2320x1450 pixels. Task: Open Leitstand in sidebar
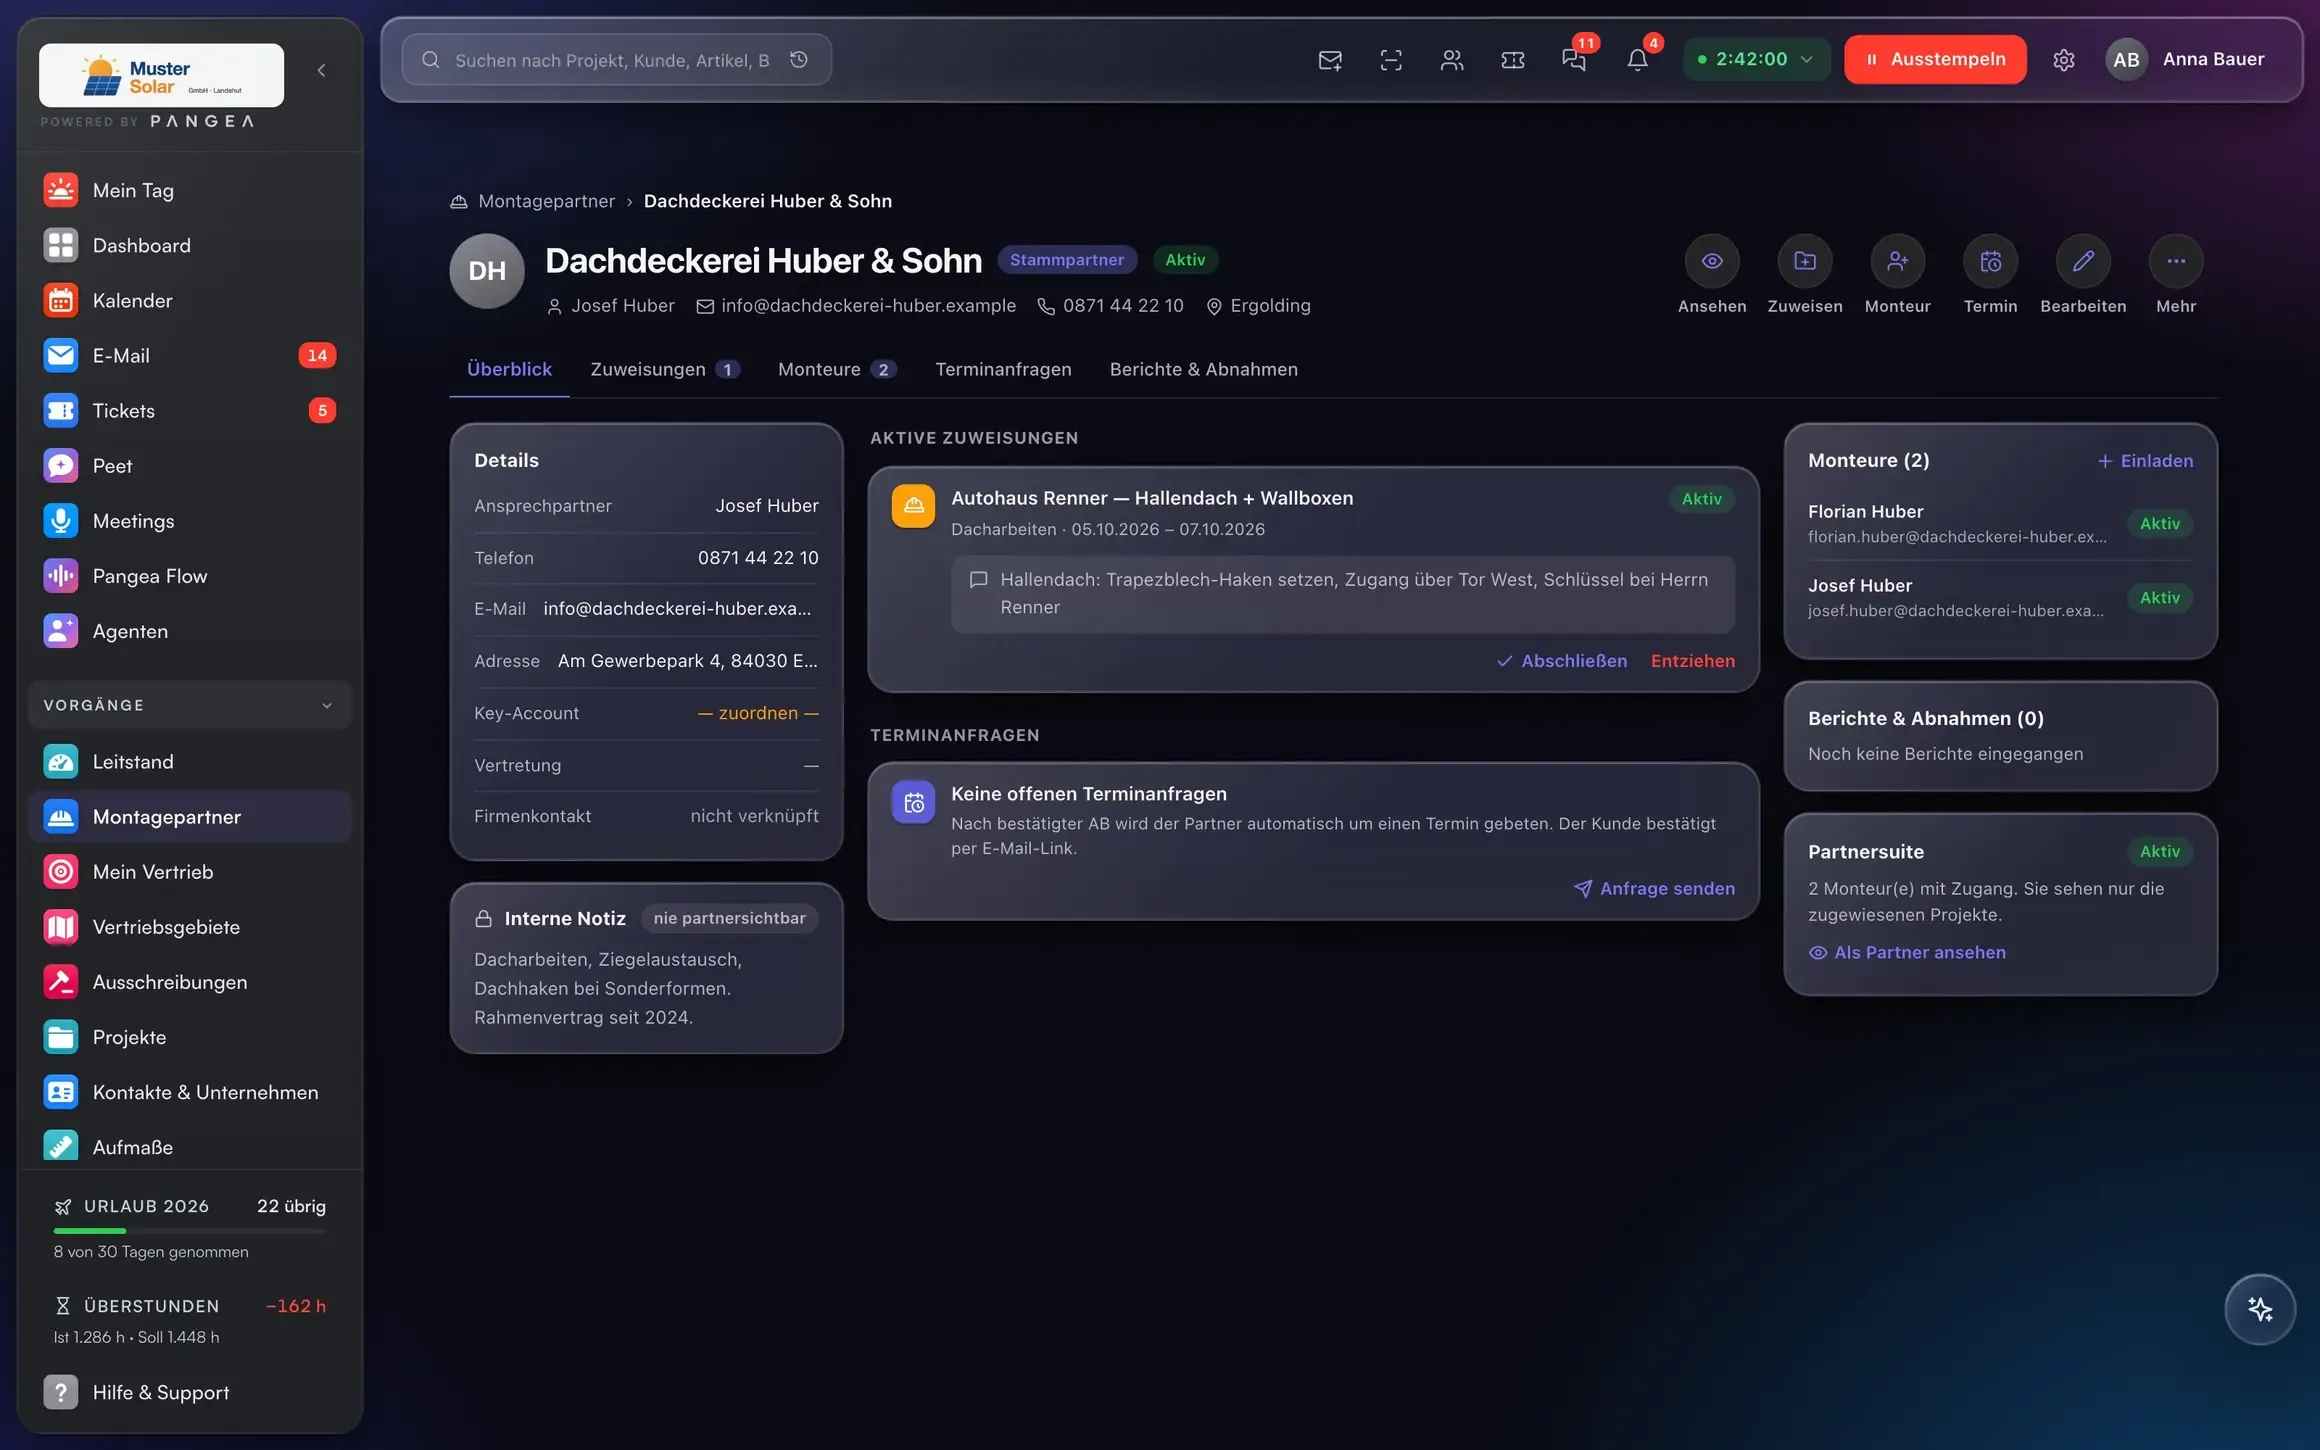tap(190, 762)
